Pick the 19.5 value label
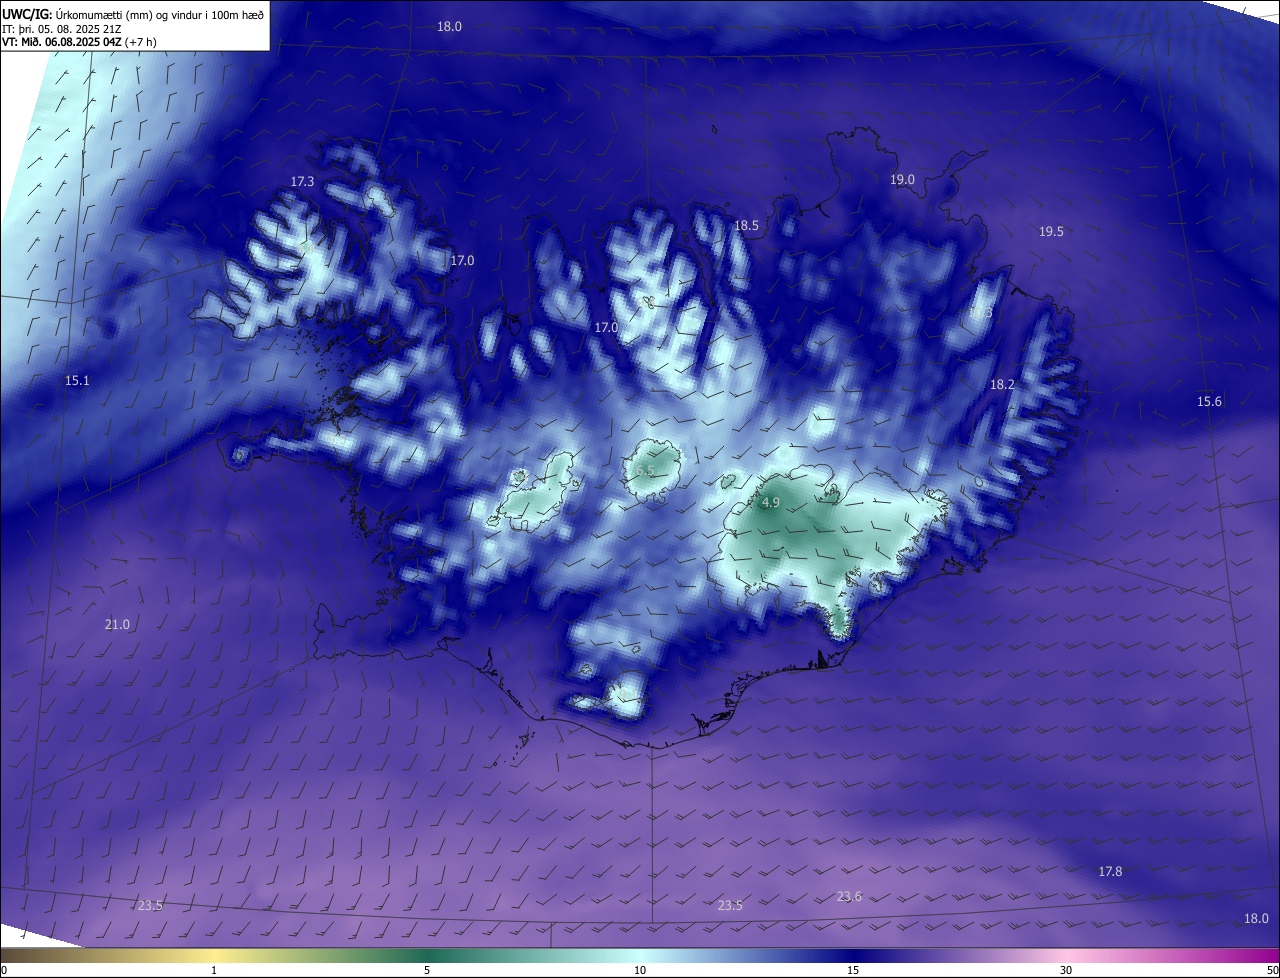This screenshot has width=1280, height=978. [1051, 231]
